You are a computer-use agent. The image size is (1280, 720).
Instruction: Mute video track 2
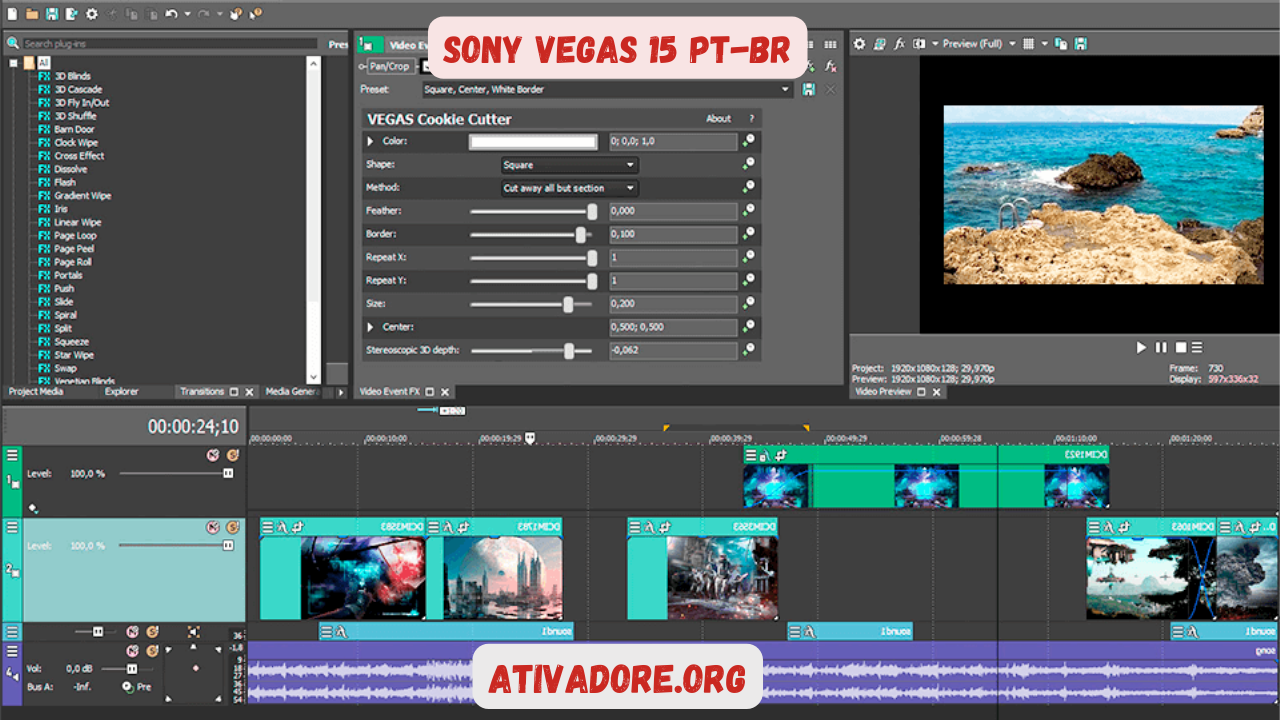(x=213, y=527)
